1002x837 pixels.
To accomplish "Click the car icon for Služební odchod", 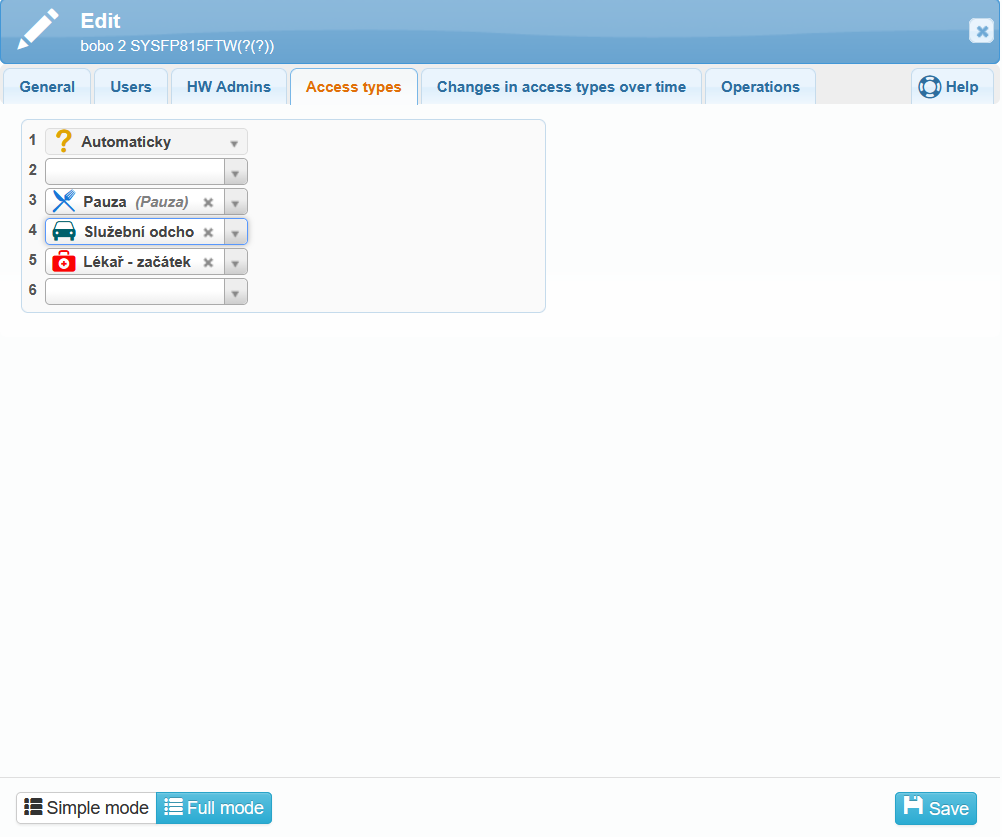I will tap(64, 232).
